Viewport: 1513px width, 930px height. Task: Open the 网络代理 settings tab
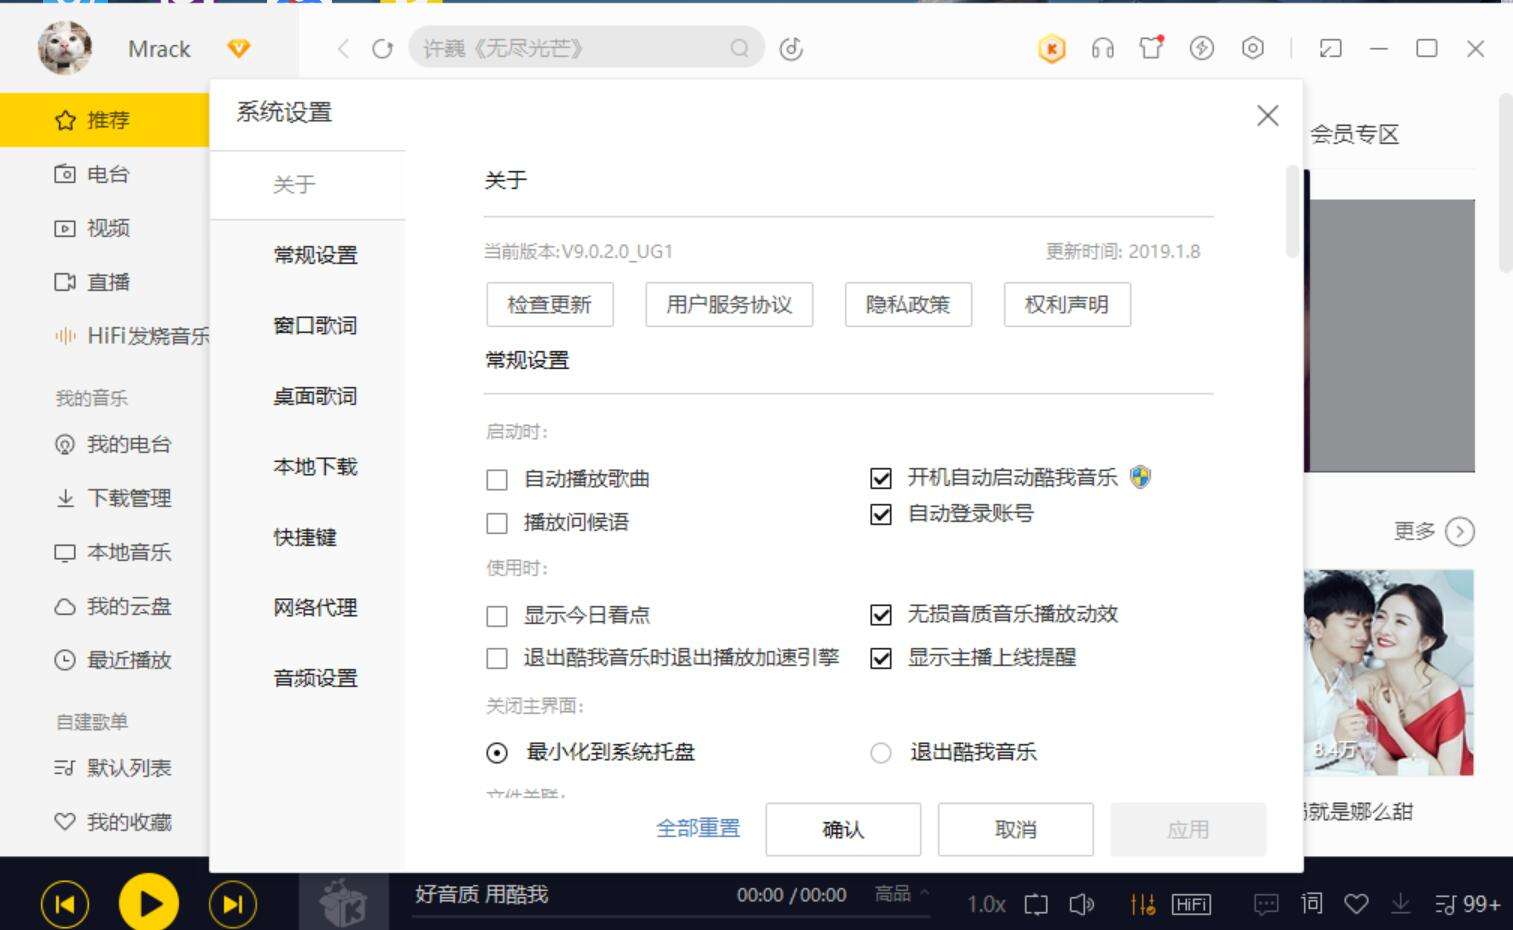pos(315,607)
